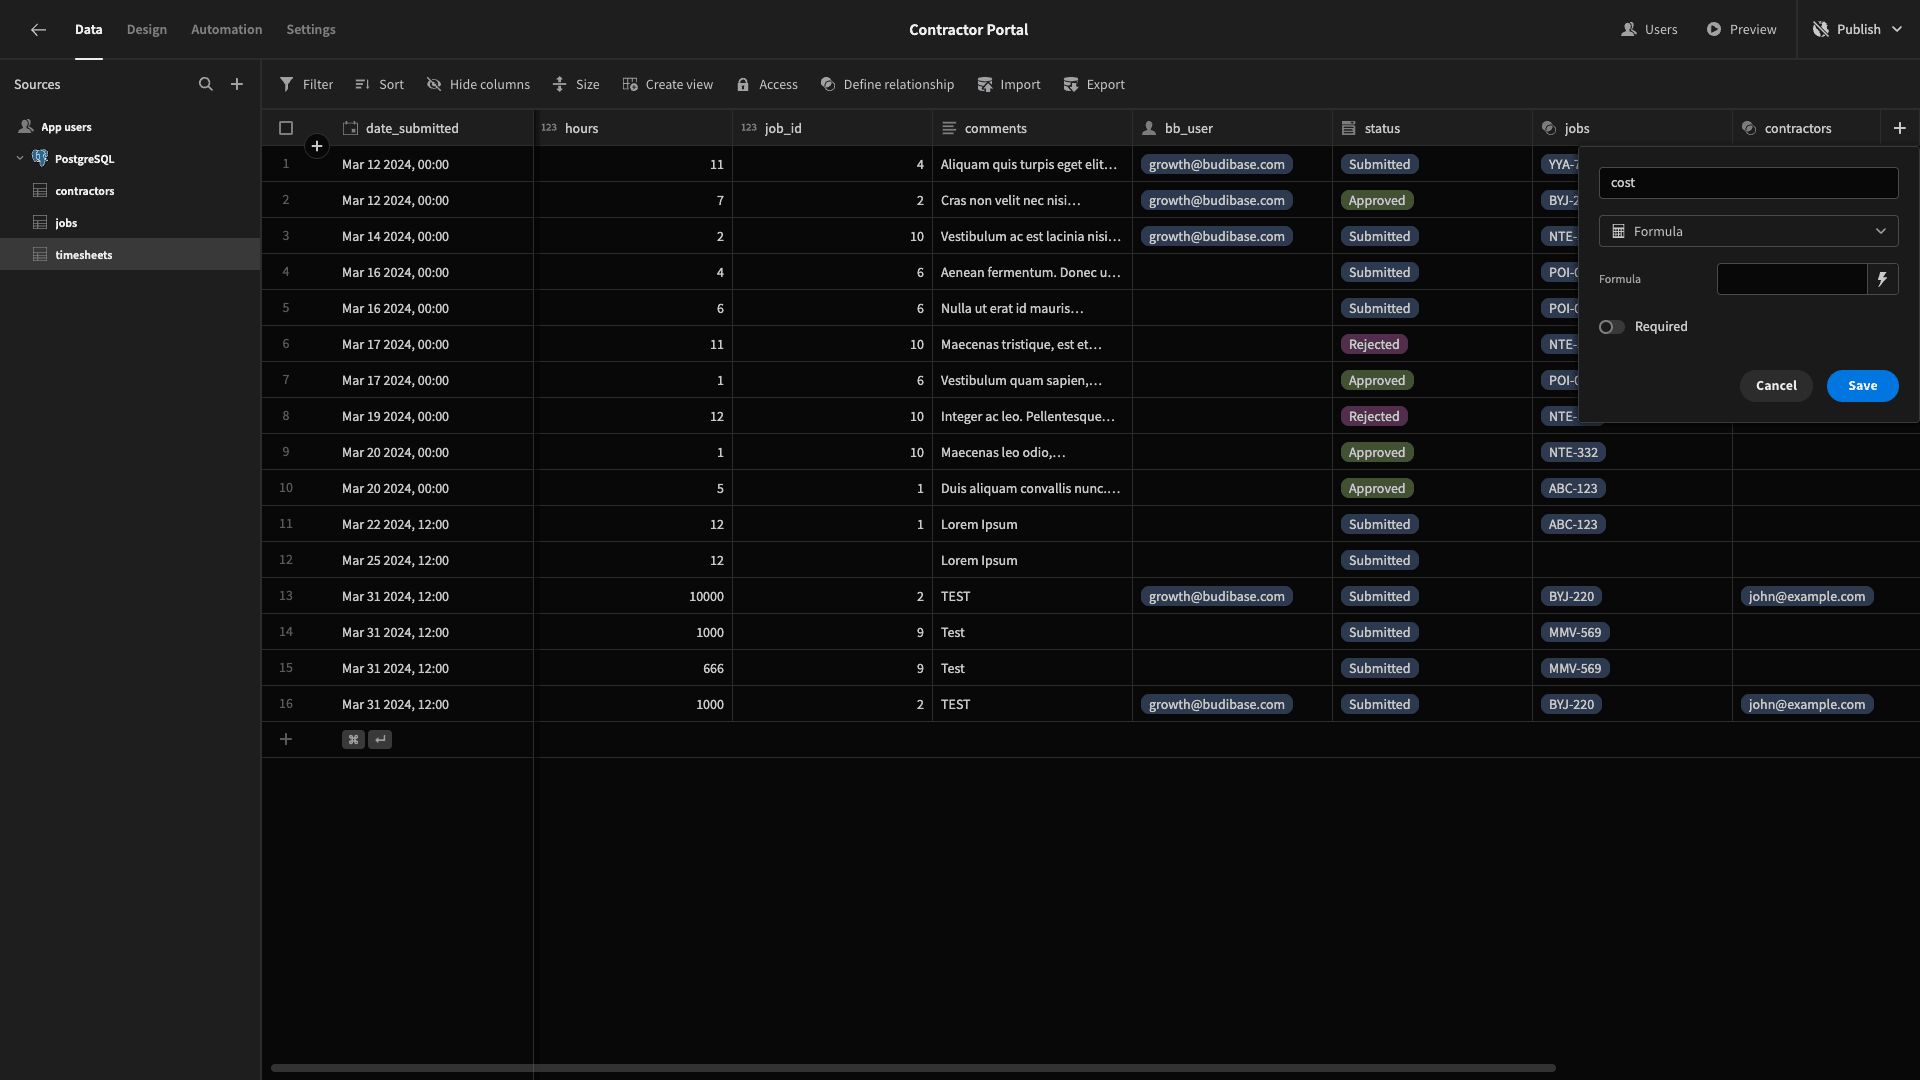Click the hours column header
Image resolution: width=1920 pixels, height=1080 pixels.
[x=632, y=128]
